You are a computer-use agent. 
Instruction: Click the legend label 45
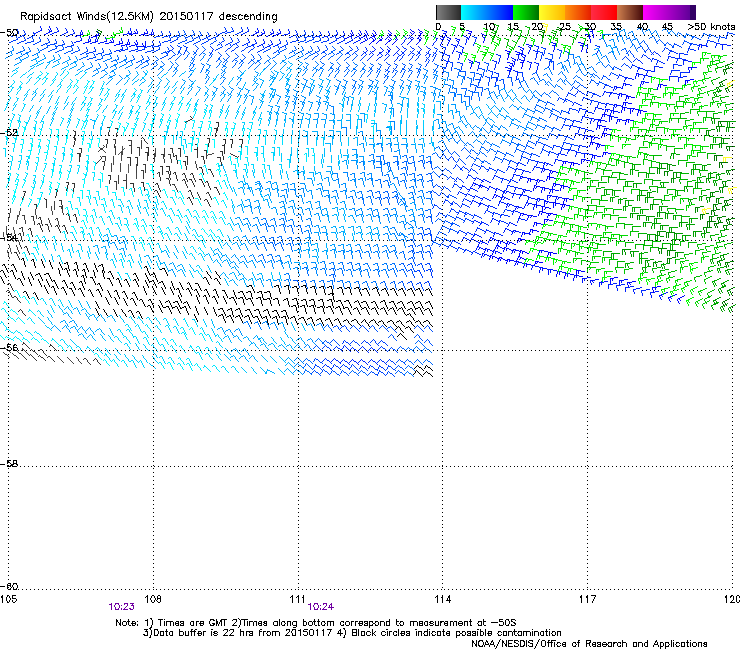point(667,27)
